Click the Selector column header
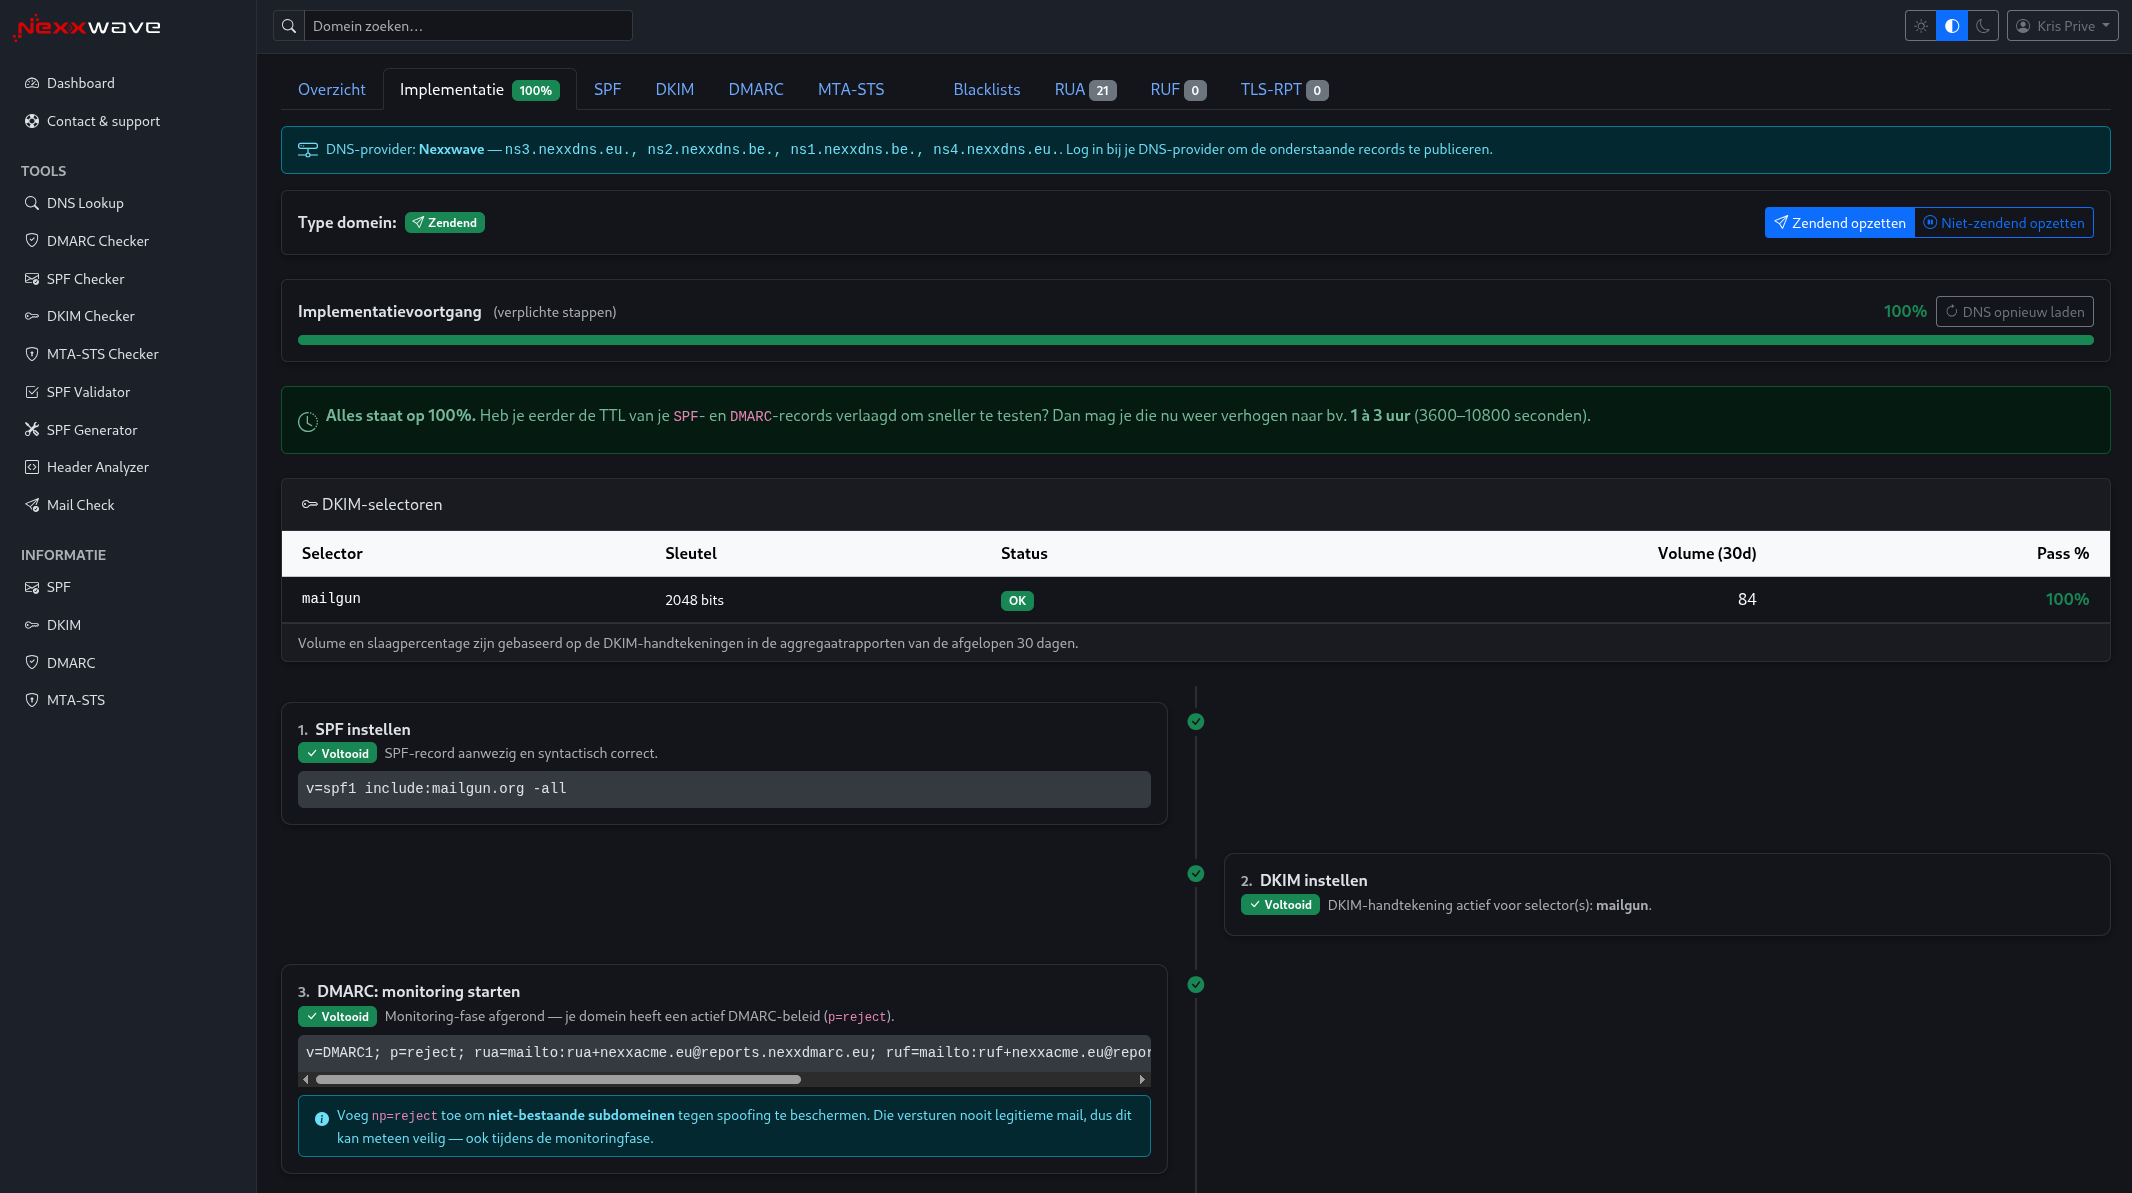The width and height of the screenshot is (2132, 1193). pos(332,553)
